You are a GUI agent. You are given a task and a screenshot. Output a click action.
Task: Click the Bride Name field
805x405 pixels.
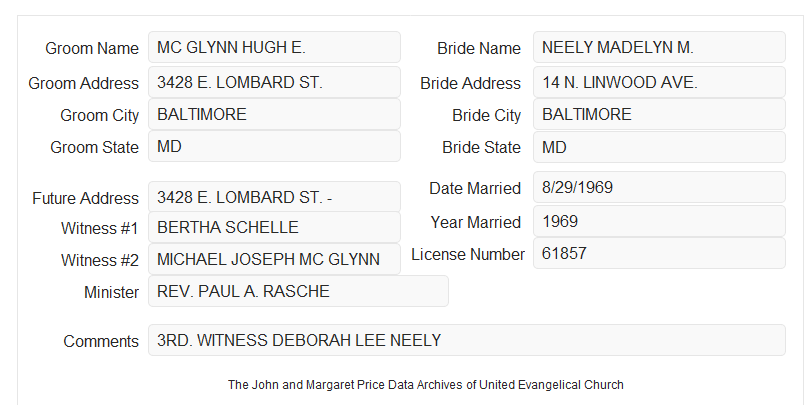[659, 47]
